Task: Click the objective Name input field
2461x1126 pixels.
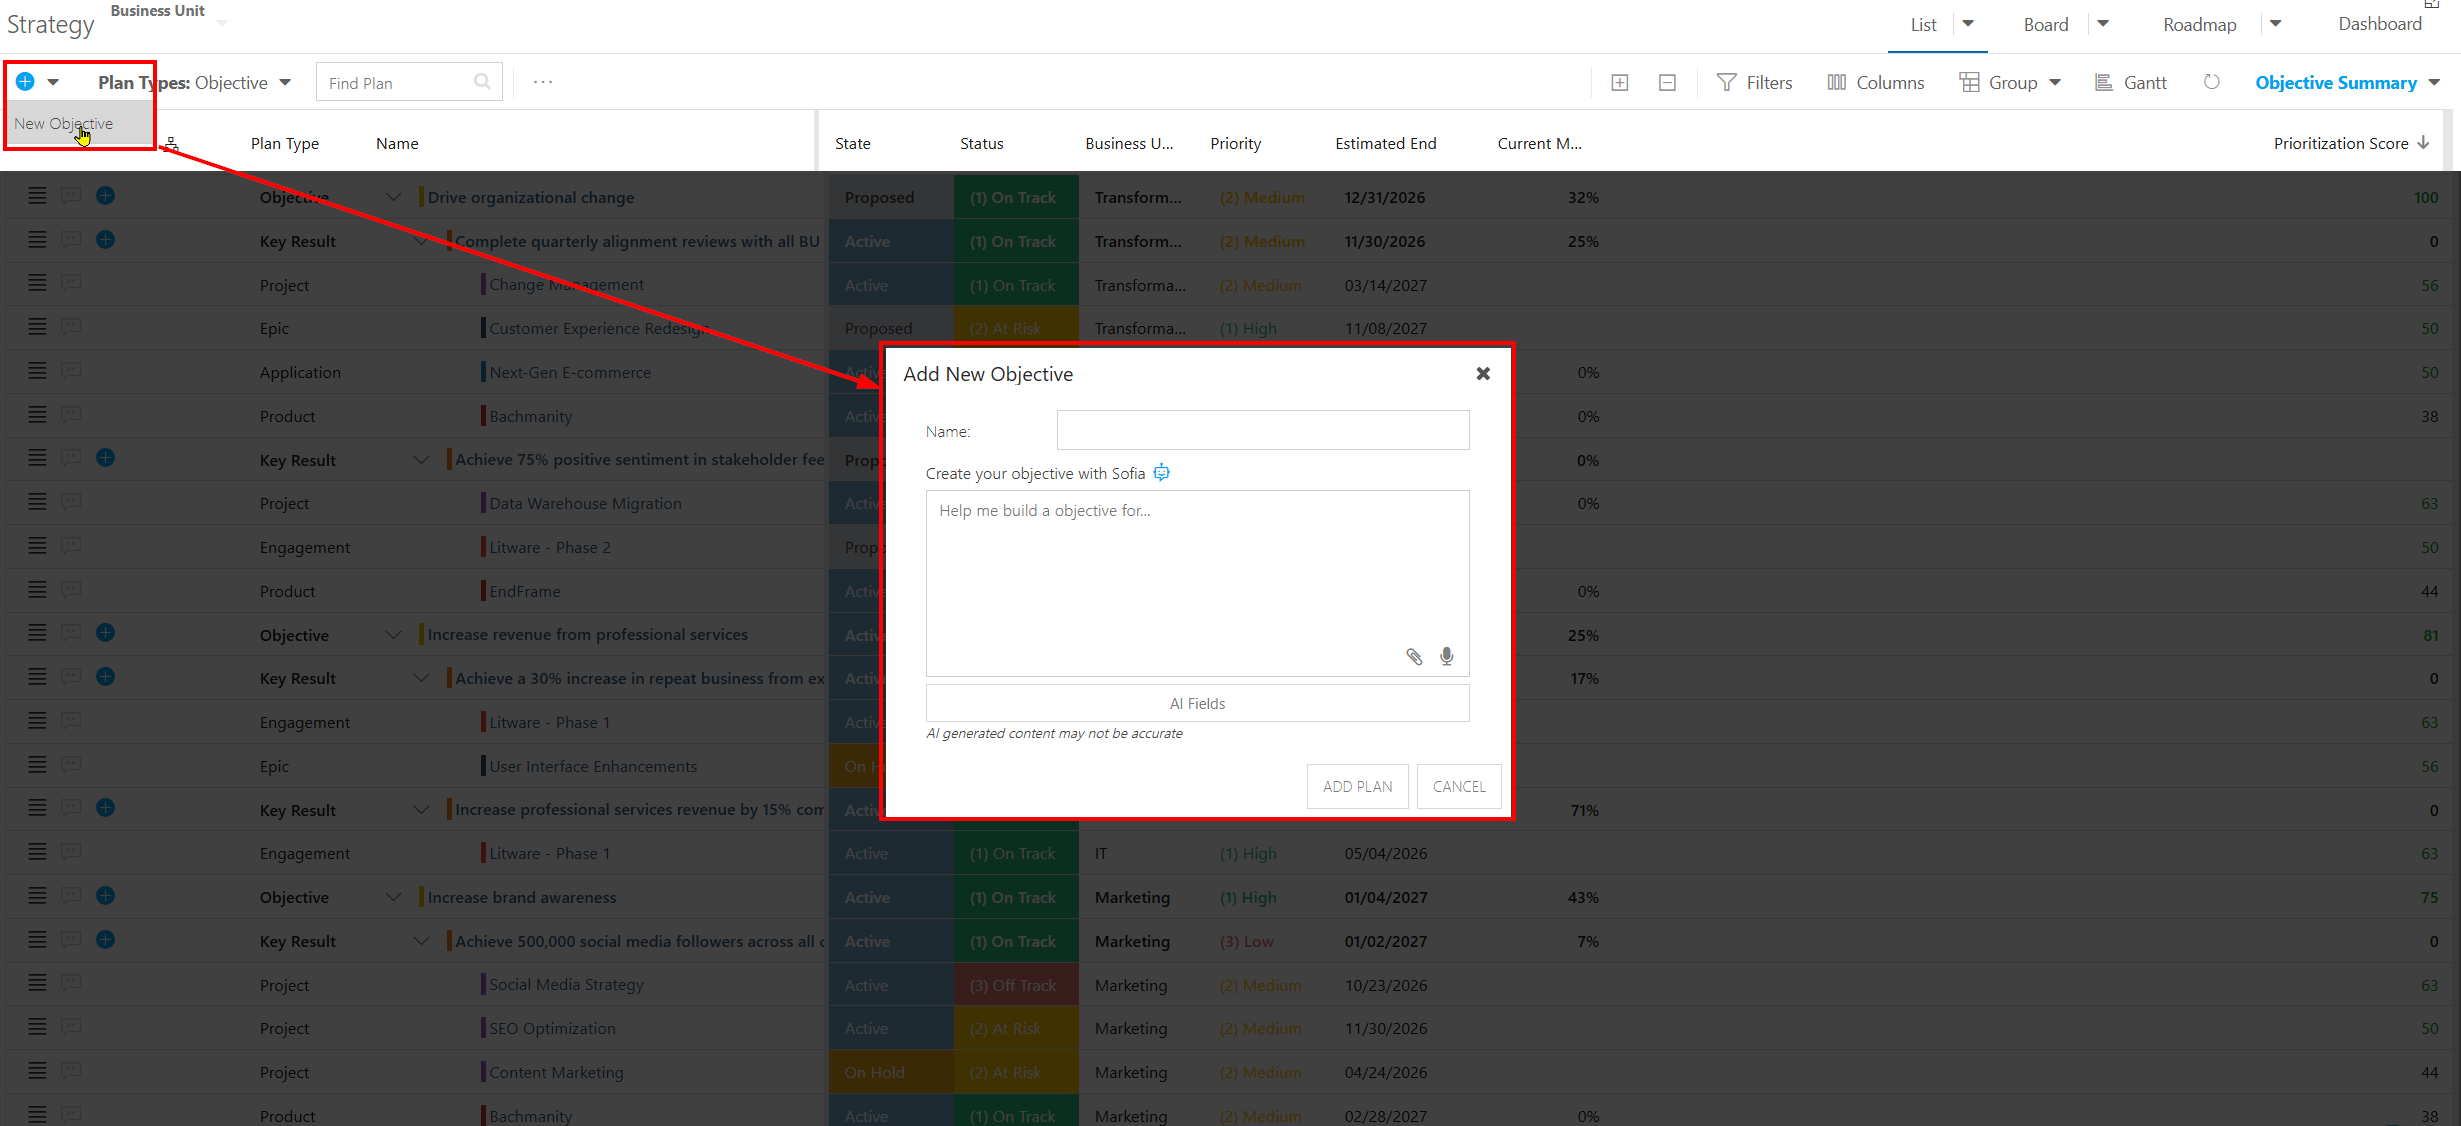Action: pyautogui.click(x=1263, y=430)
